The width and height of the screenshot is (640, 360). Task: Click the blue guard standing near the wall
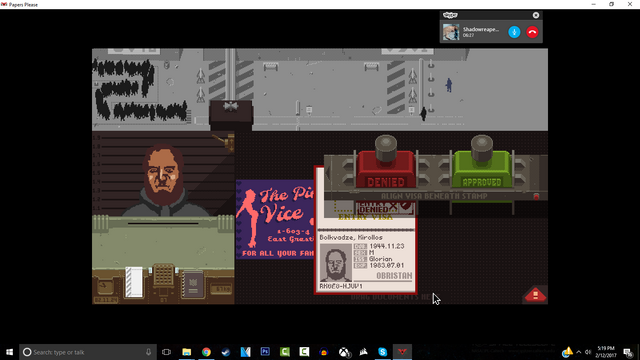(449, 85)
